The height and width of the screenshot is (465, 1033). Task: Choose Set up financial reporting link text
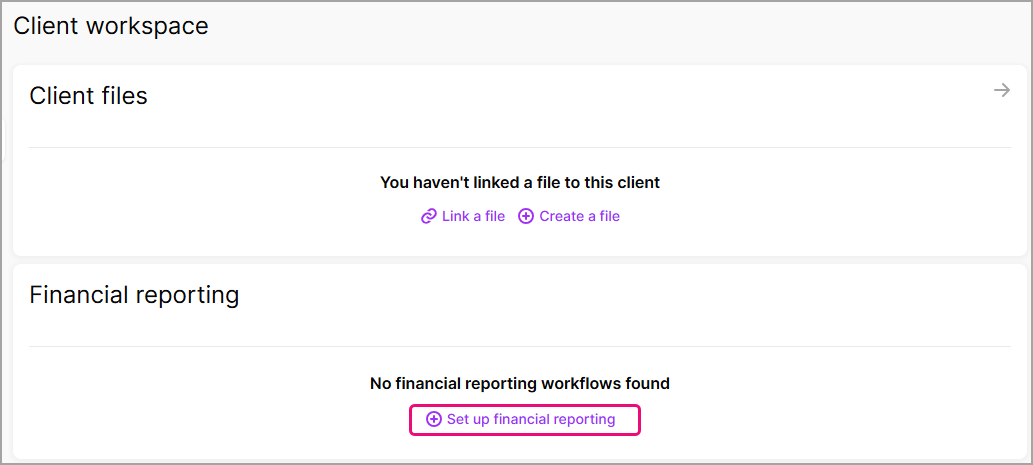(x=531, y=419)
